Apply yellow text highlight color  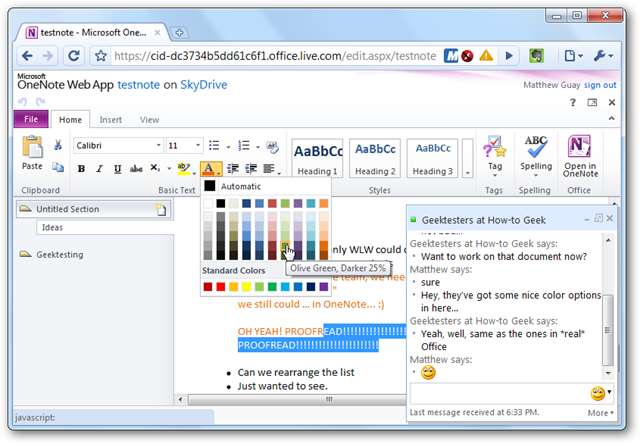184,169
